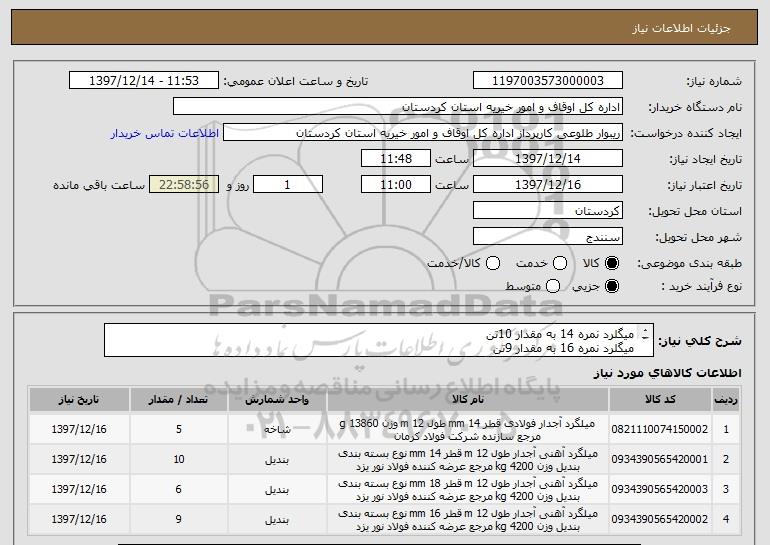This screenshot has width=770, height=545.
Task: Click the remaining days field showing 1
Action: pos(288,185)
